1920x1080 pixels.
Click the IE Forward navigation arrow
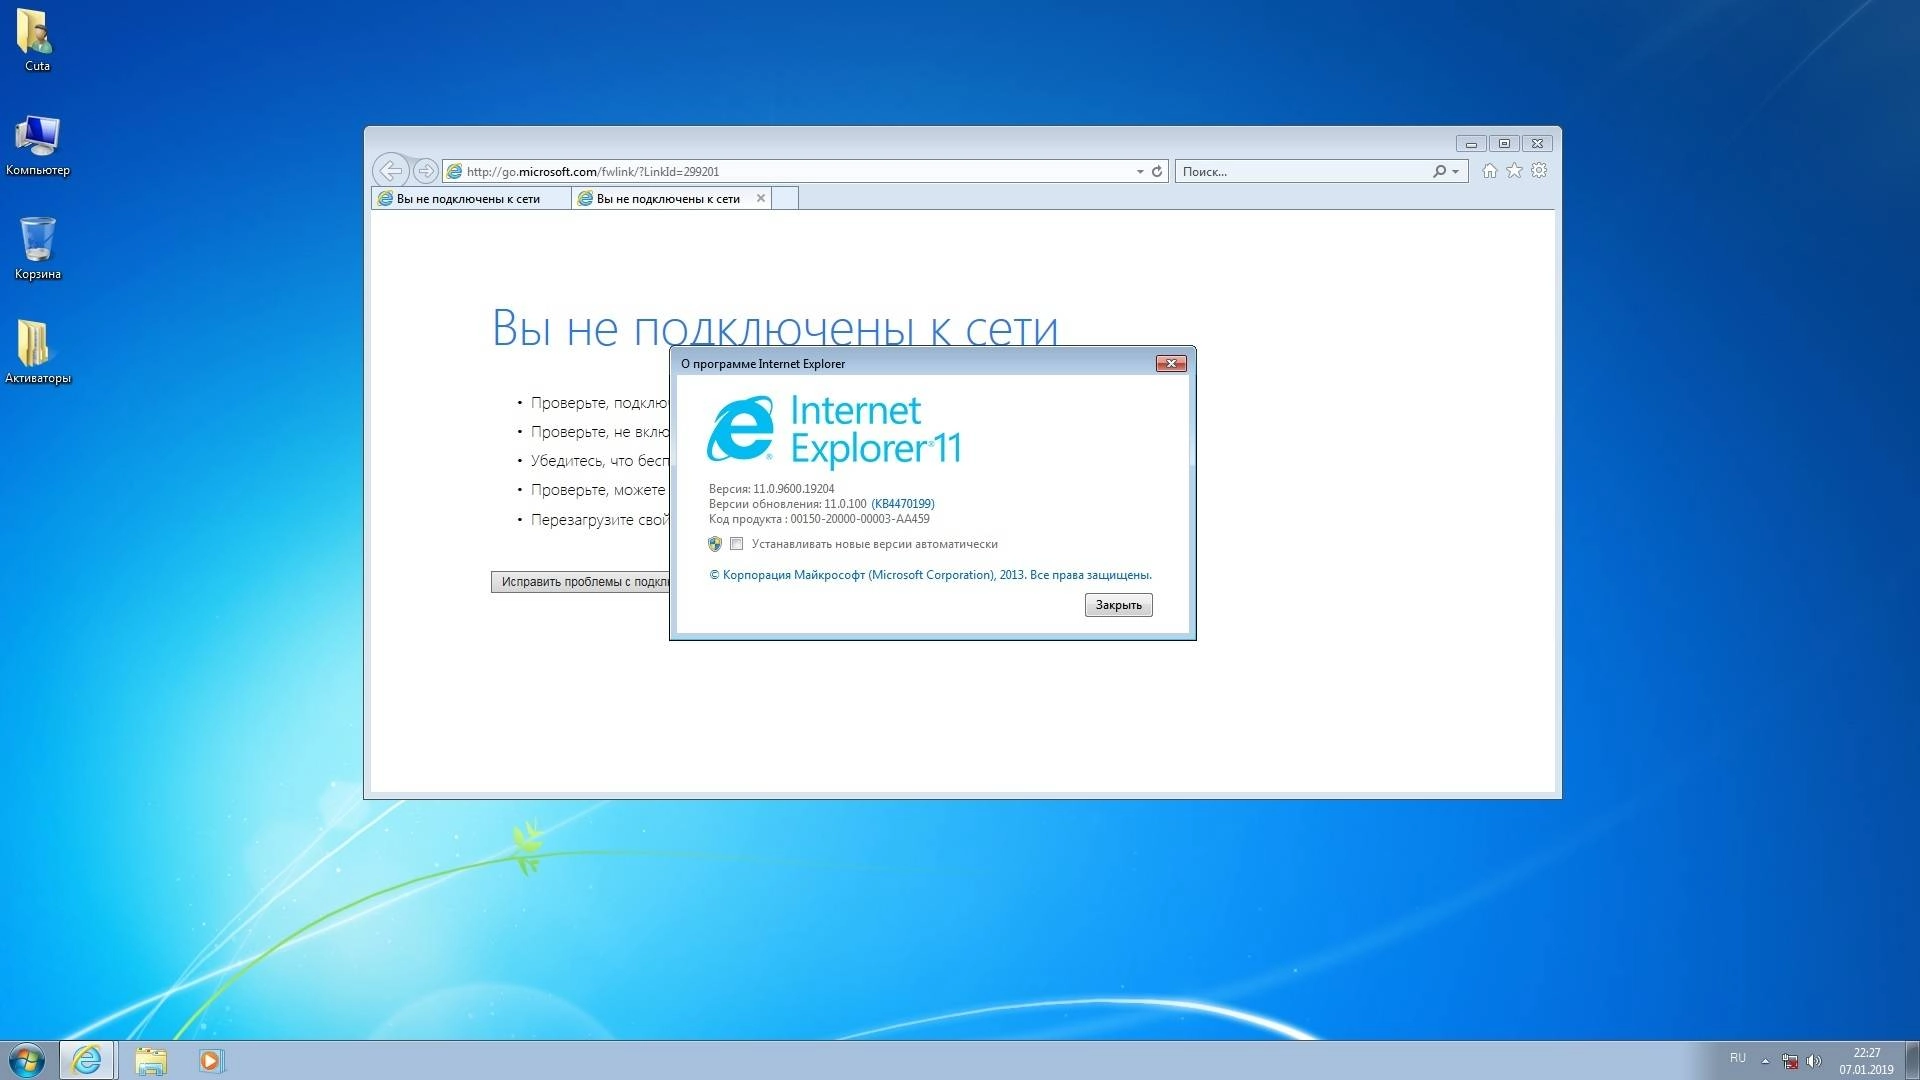[425, 171]
